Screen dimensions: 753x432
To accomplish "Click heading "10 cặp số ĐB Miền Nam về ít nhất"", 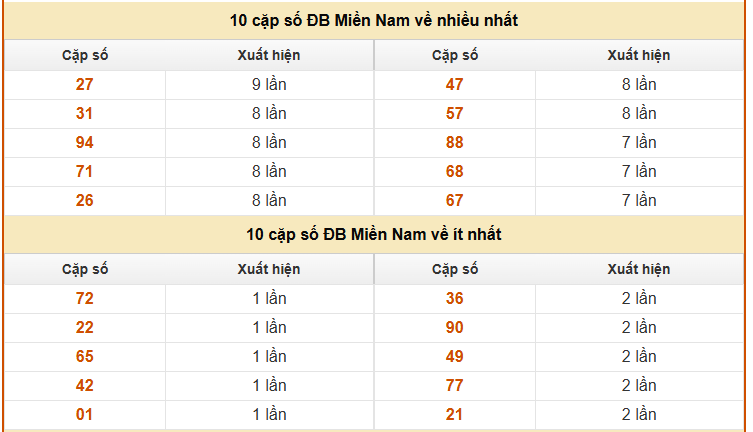I will point(374,235).
